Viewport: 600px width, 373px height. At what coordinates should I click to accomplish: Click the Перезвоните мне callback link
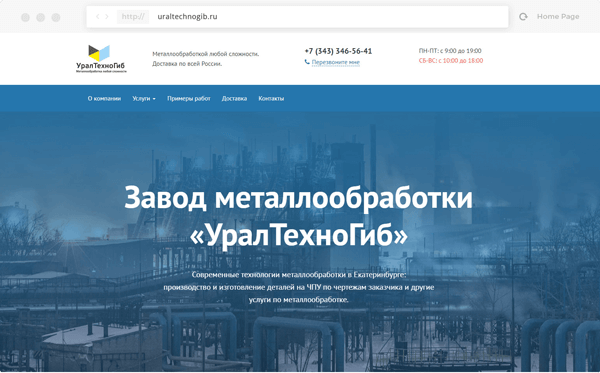click(x=336, y=62)
